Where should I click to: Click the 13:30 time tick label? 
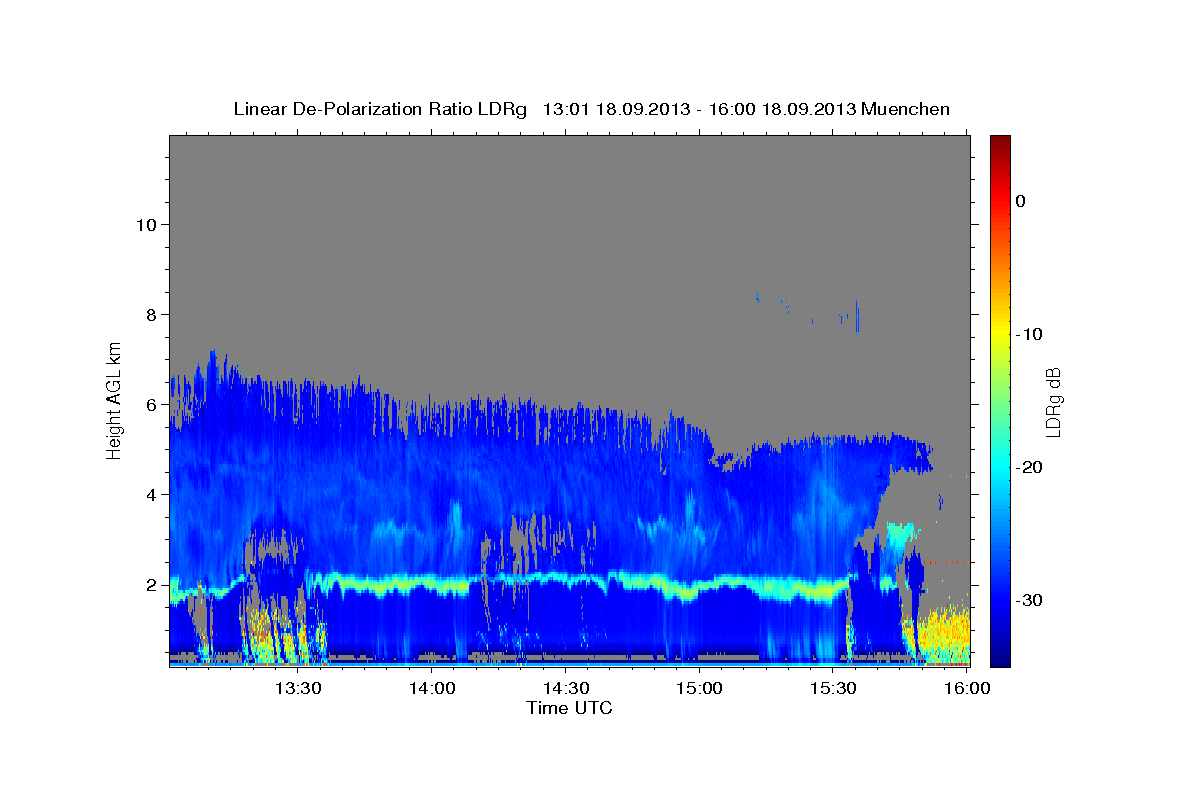(297, 688)
